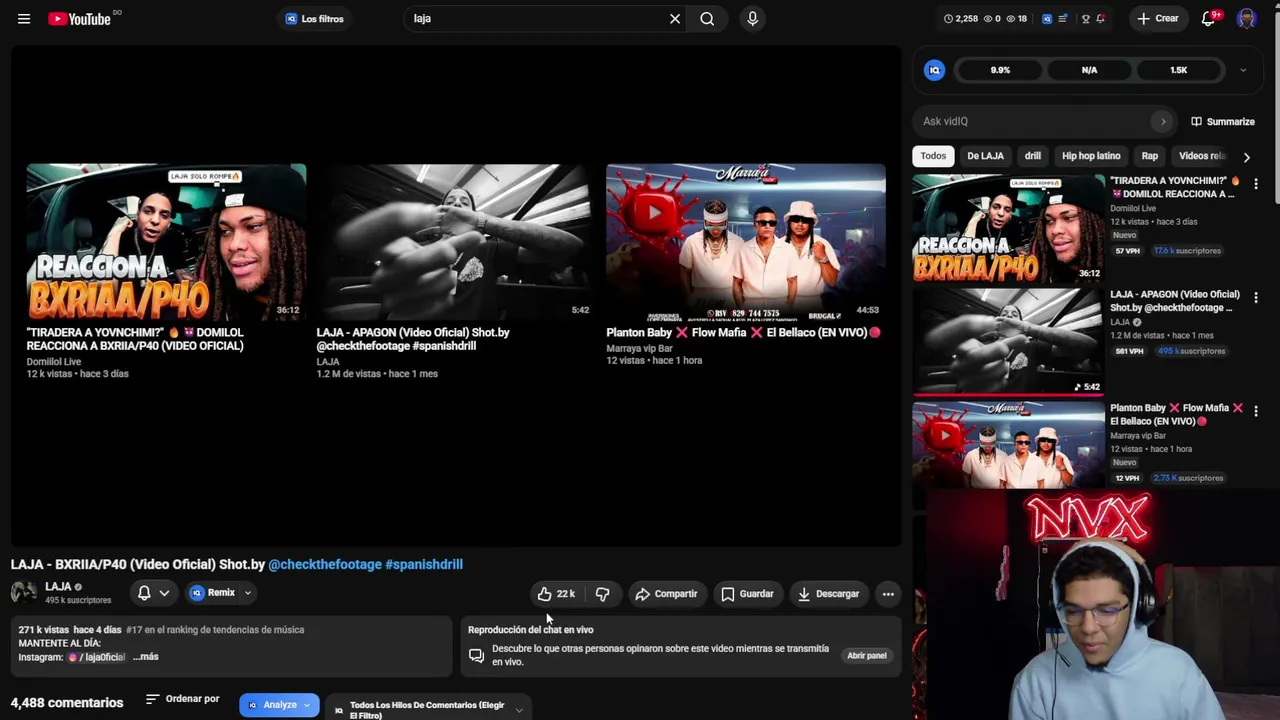Start voice search with the microphone
The height and width of the screenshot is (720, 1280).
tap(753, 19)
